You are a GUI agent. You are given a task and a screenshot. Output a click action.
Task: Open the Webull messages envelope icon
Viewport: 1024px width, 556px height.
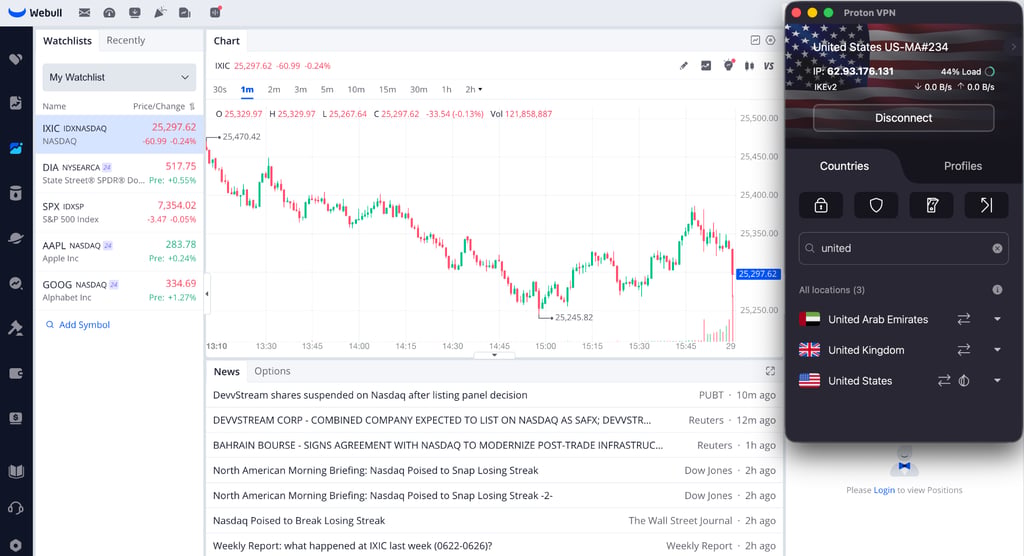[x=84, y=12]
